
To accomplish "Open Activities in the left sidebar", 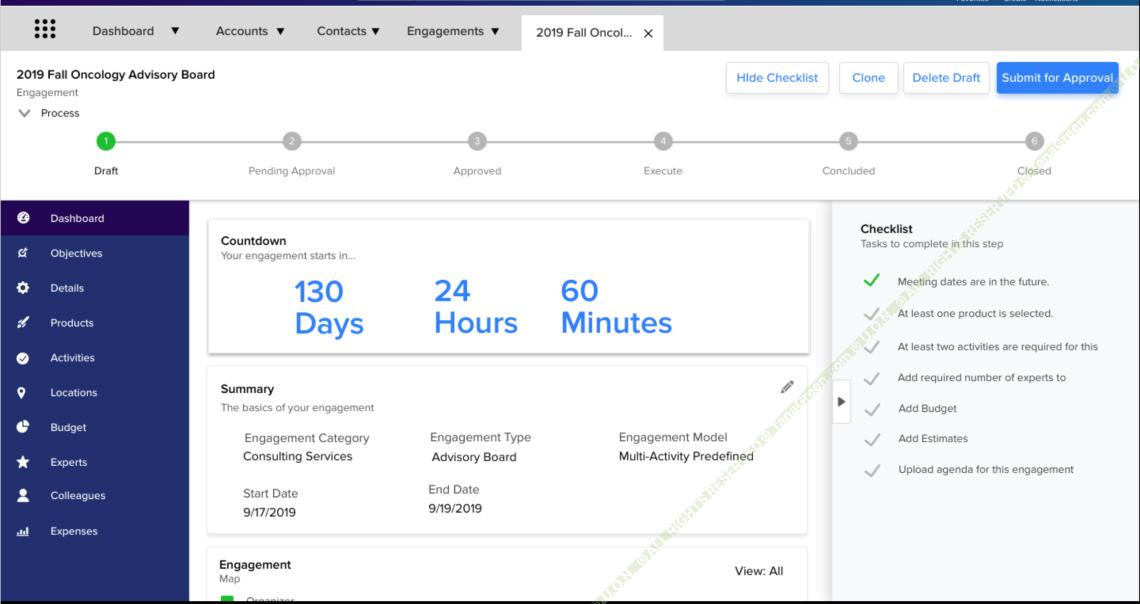I will tap(95, 358).
